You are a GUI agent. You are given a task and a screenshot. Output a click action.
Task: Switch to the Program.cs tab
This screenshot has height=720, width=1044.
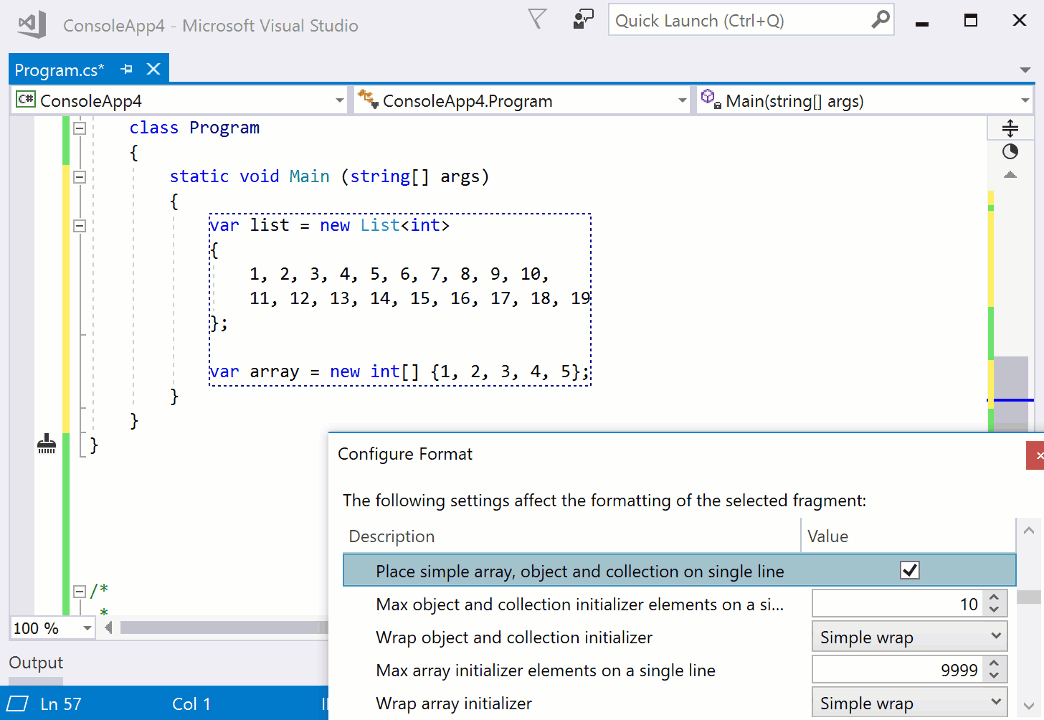[x=59, y=70]
